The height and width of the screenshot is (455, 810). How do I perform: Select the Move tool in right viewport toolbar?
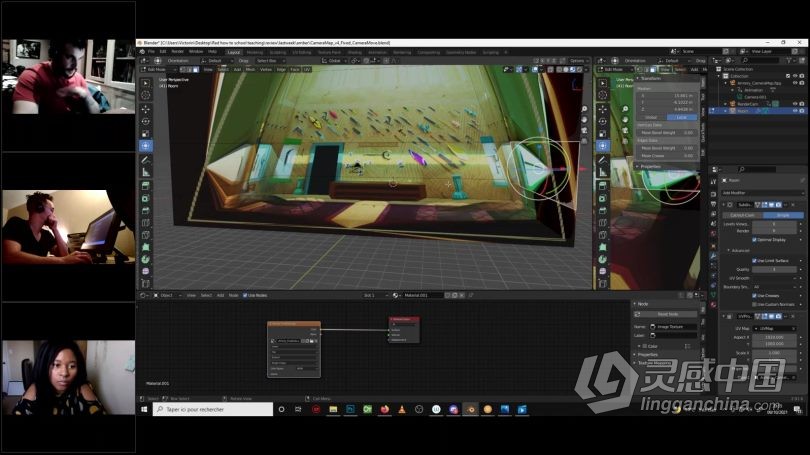[602, 109]
